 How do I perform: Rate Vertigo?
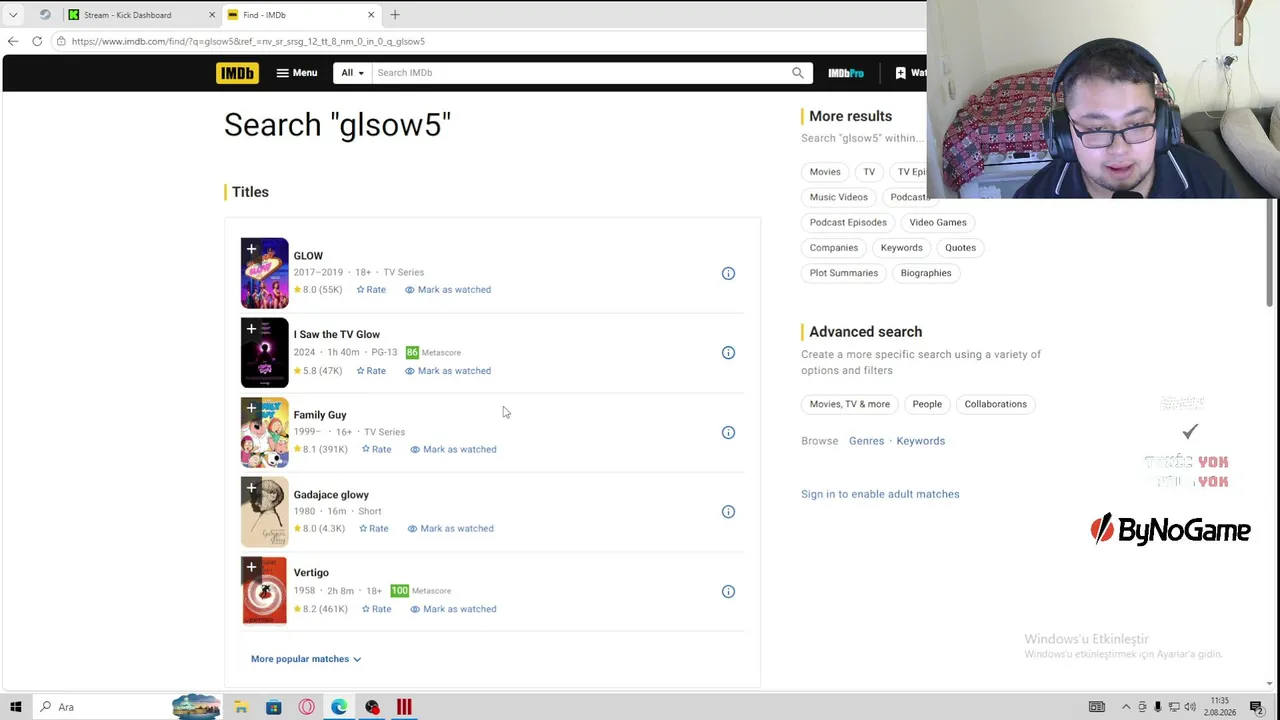(376, 609)
